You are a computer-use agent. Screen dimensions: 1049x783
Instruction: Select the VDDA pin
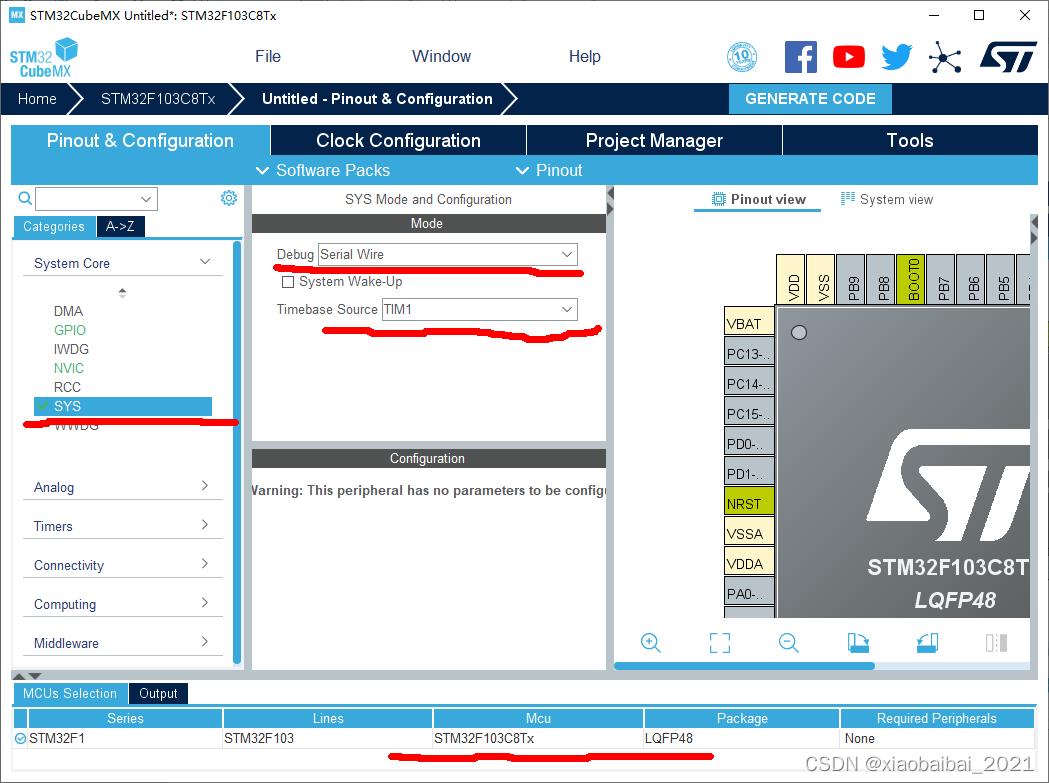[749, 563]
